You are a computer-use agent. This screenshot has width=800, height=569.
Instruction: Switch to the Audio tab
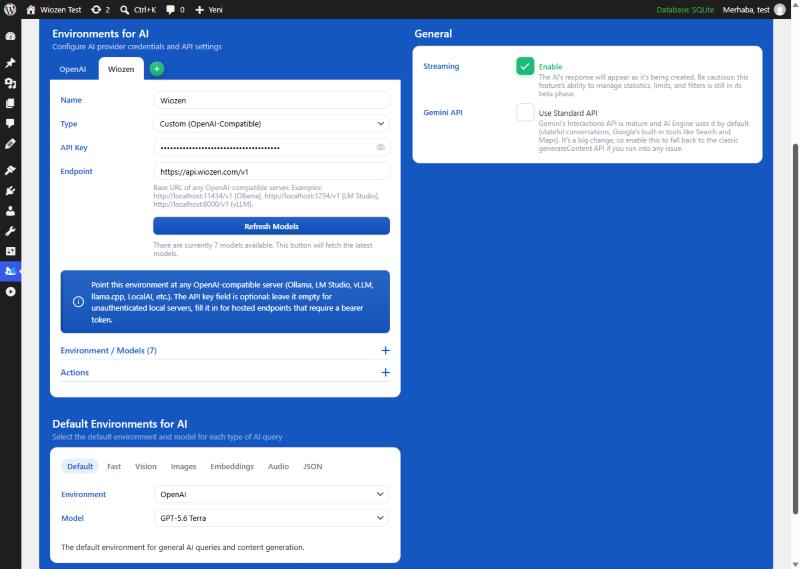click(x=278, y=466)
